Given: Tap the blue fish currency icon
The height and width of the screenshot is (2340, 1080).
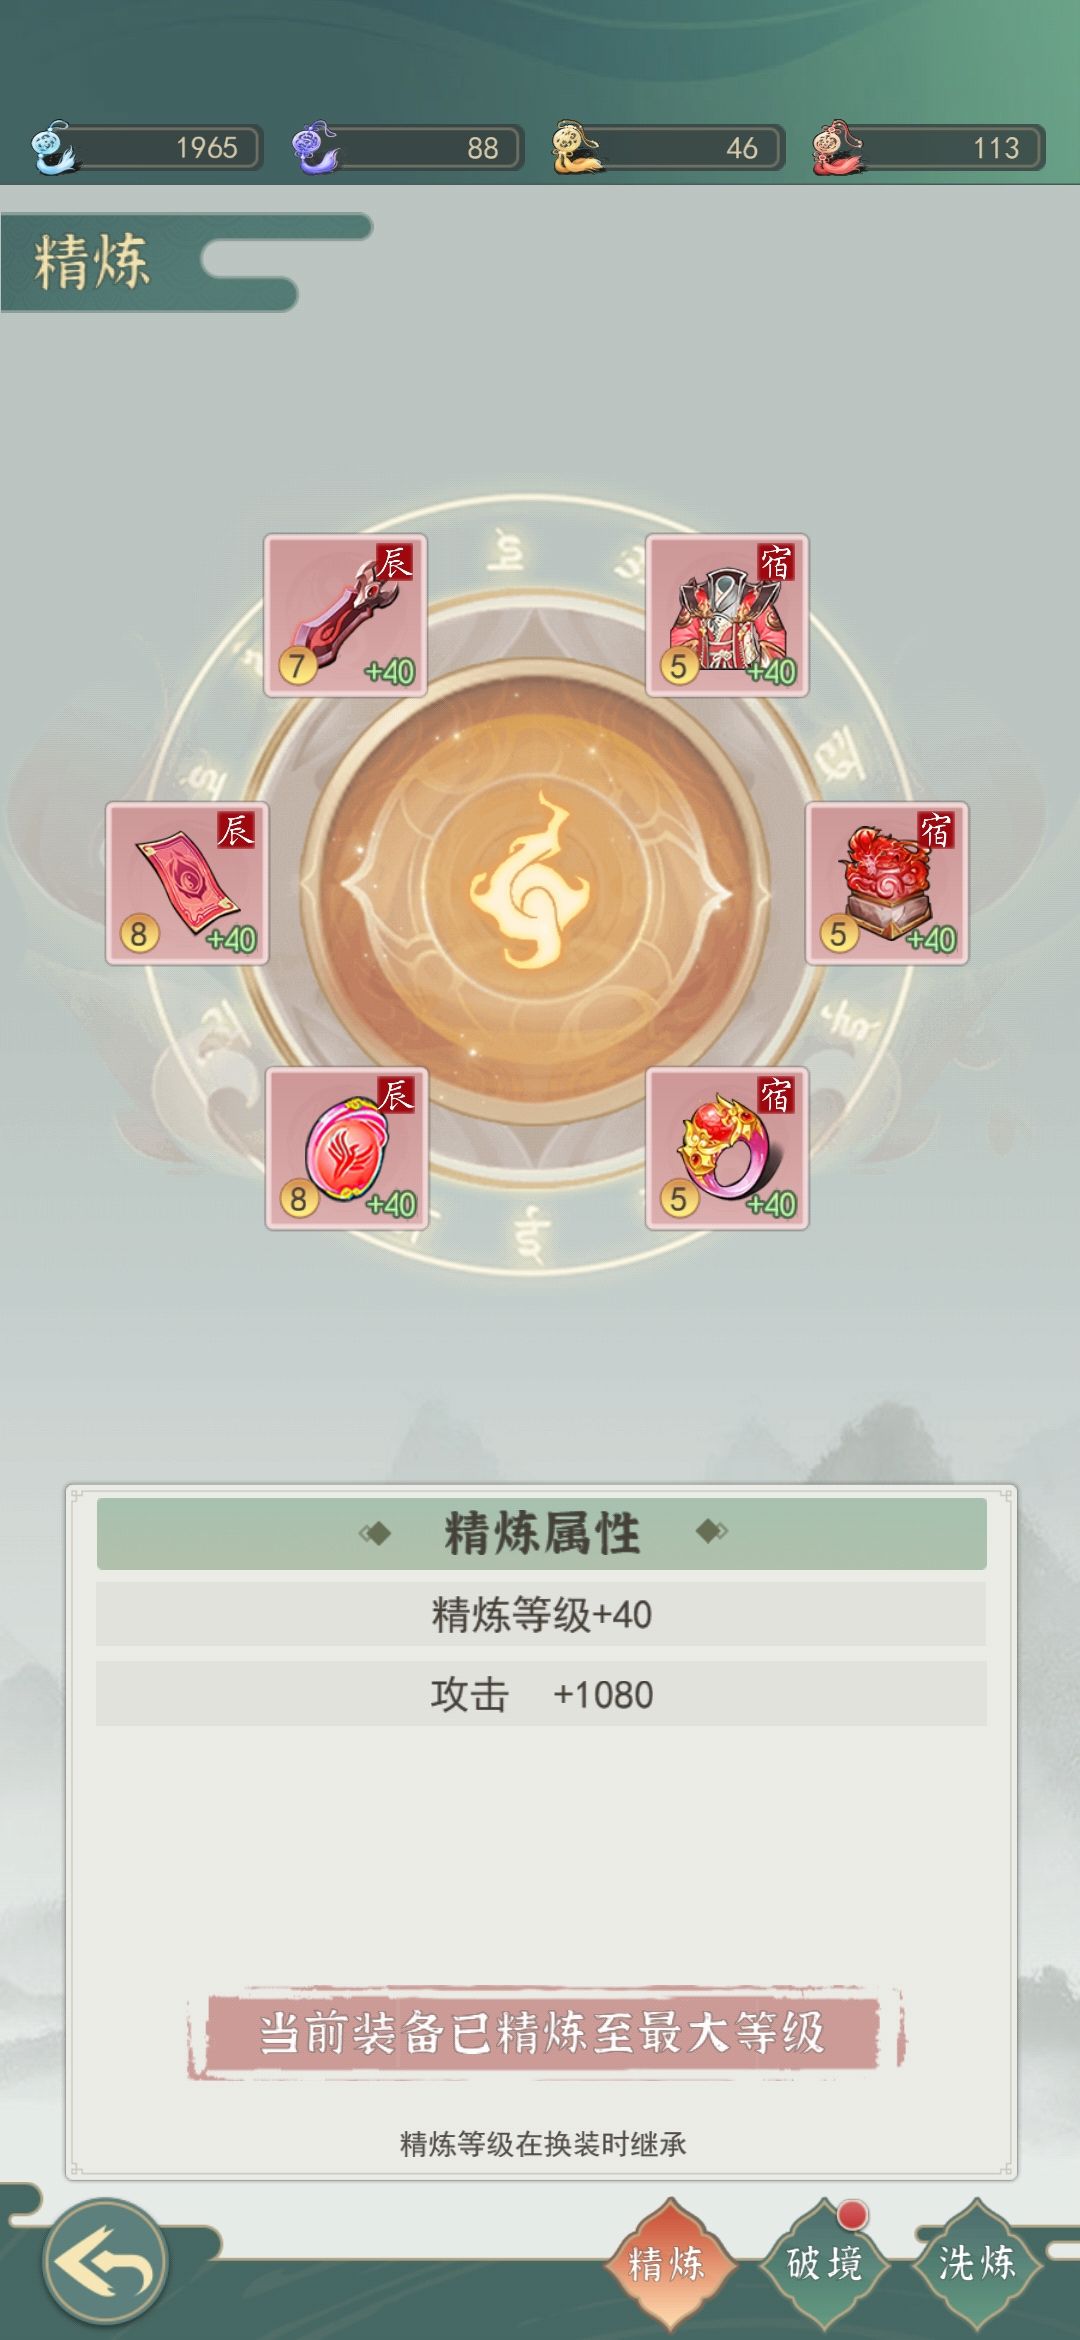Looking at the screenshot, I should pyautogui.click(x=52, y=148).
